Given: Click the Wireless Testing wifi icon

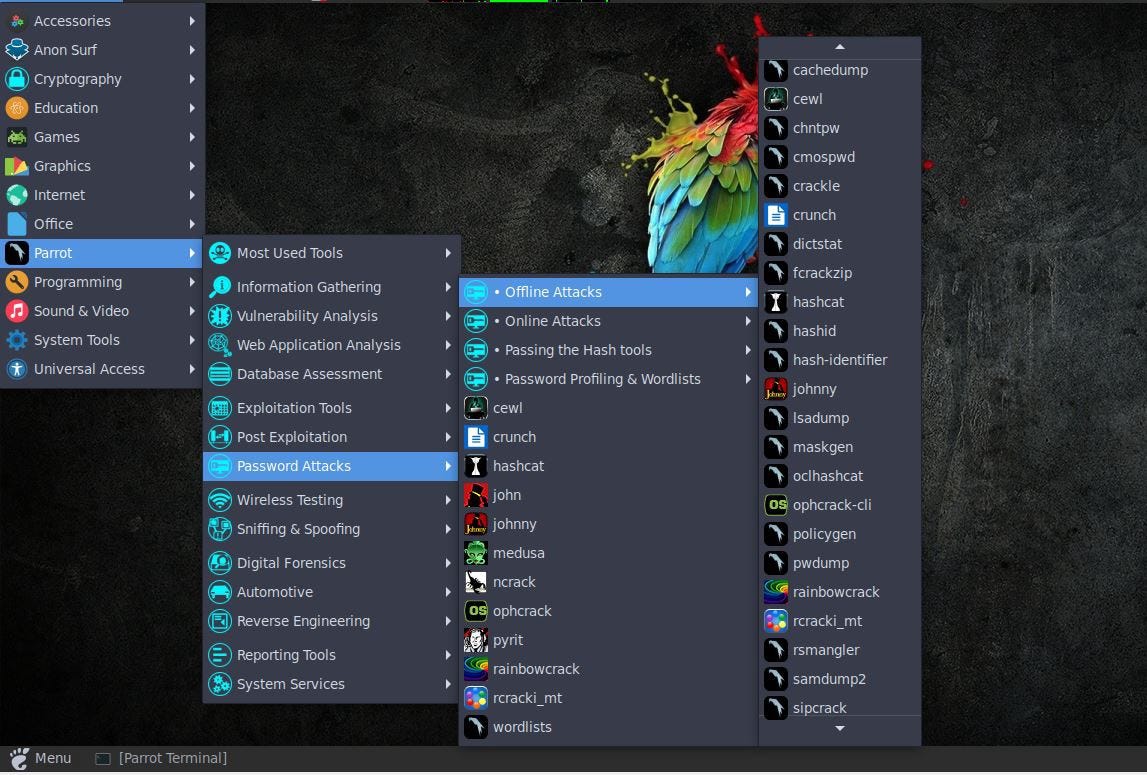Looking at the screenshot, I should click(x=219, y=500).
